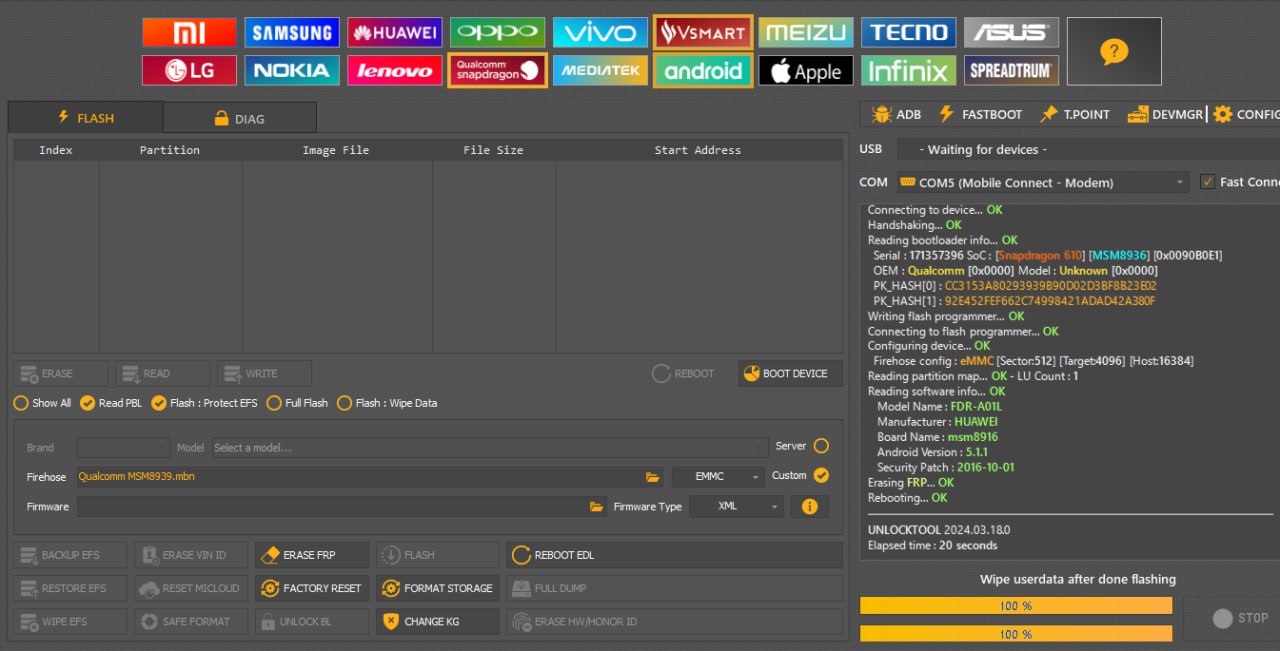Select the Samsung brand logo
The height and width of the screenshot is (651, 1280).
pos(292,32)
